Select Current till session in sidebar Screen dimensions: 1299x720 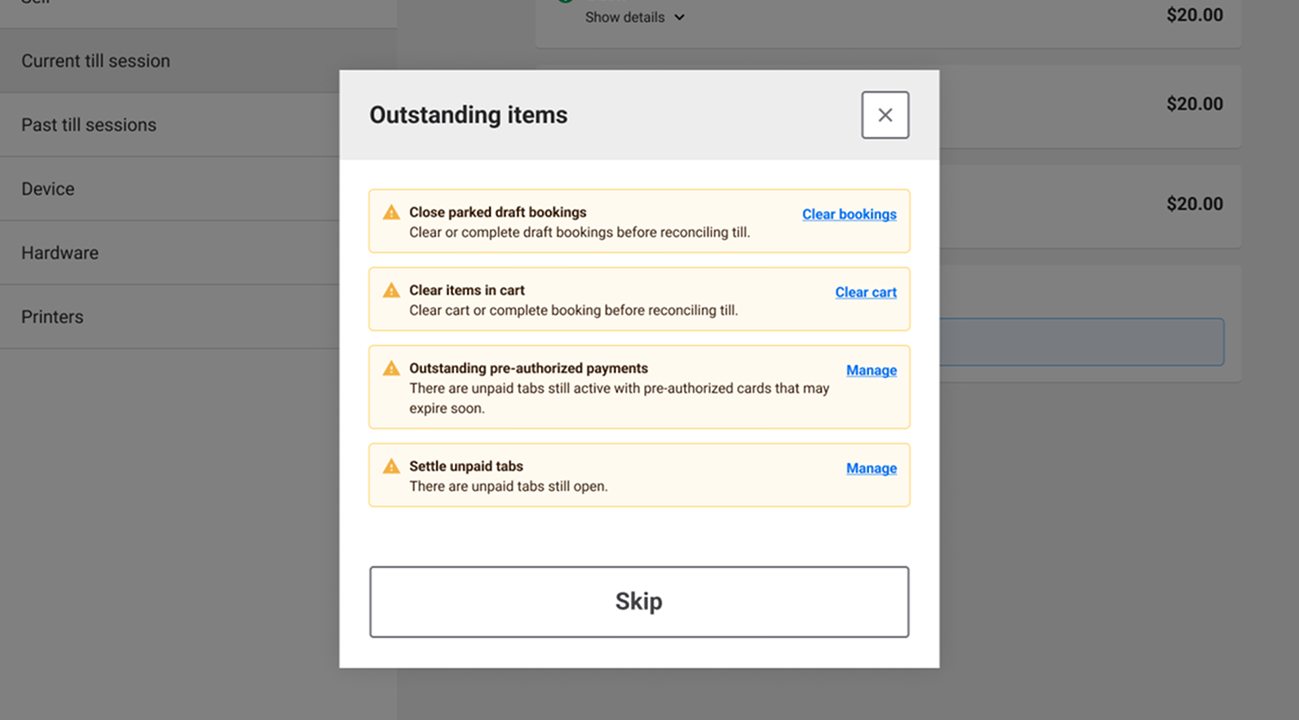coord(96,61)
